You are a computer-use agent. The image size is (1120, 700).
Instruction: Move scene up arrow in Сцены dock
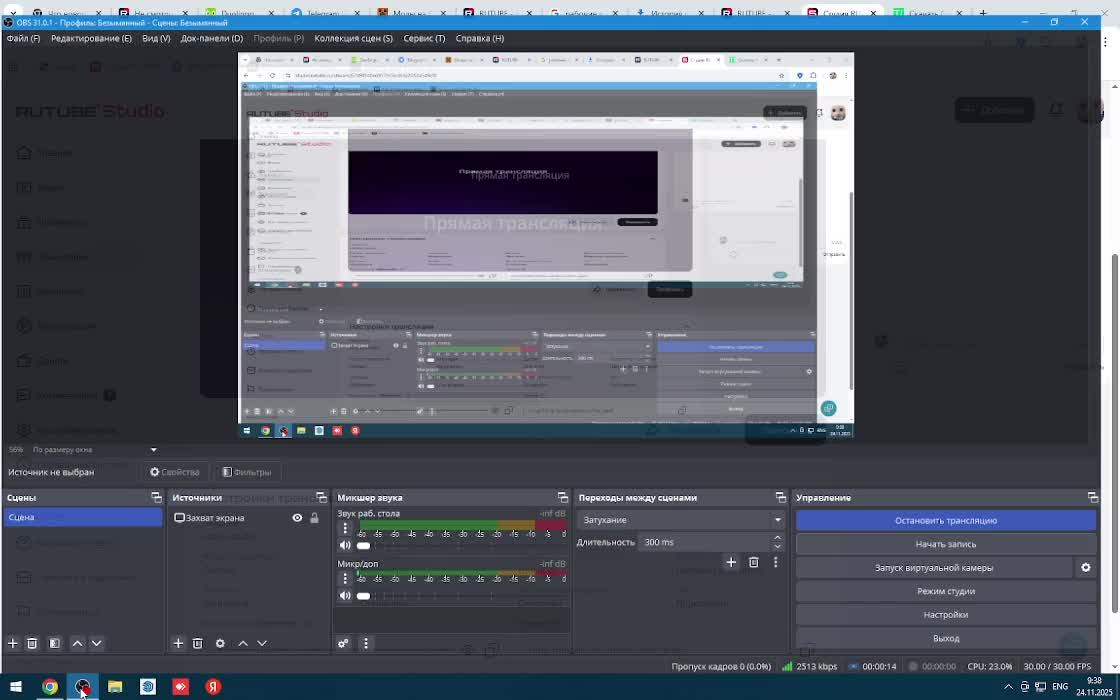click(77, 644)
